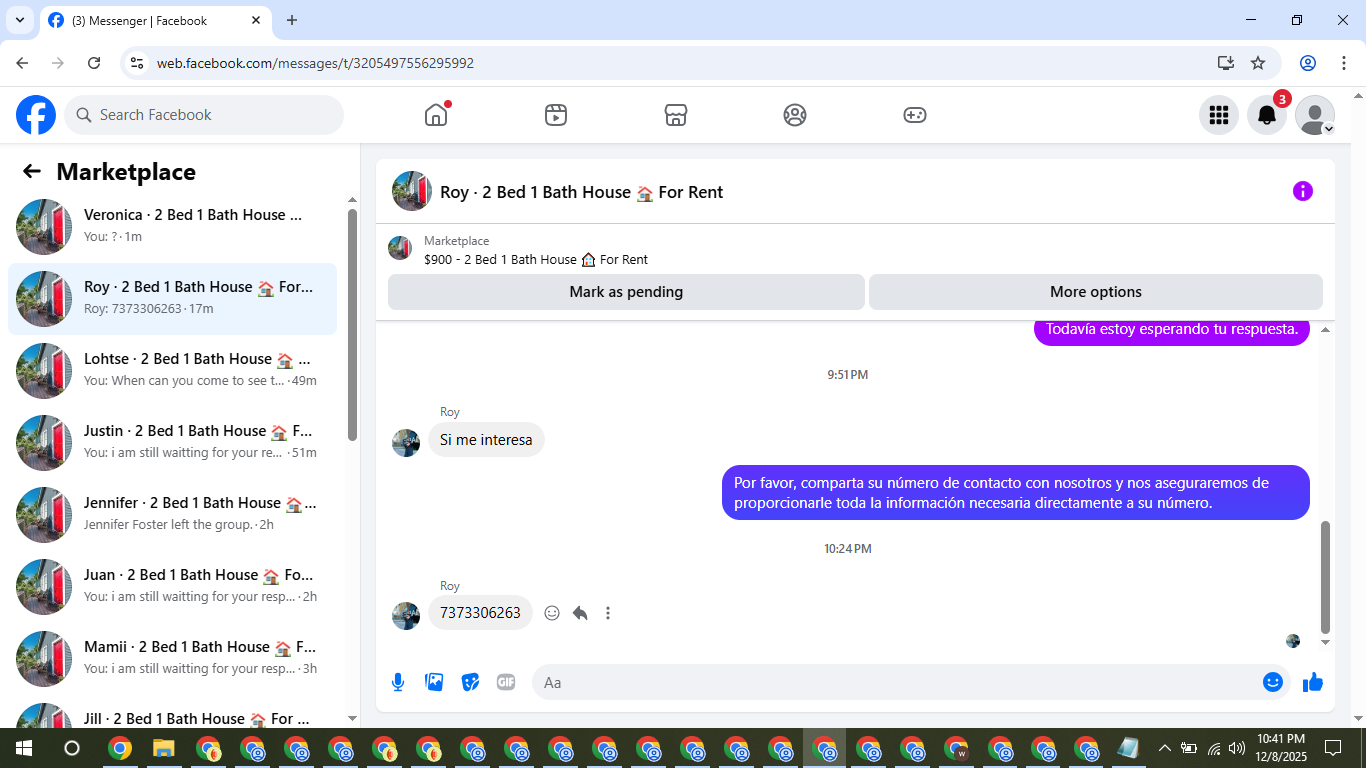Open the Groups icon in top navigation

(x=795, y=115)
